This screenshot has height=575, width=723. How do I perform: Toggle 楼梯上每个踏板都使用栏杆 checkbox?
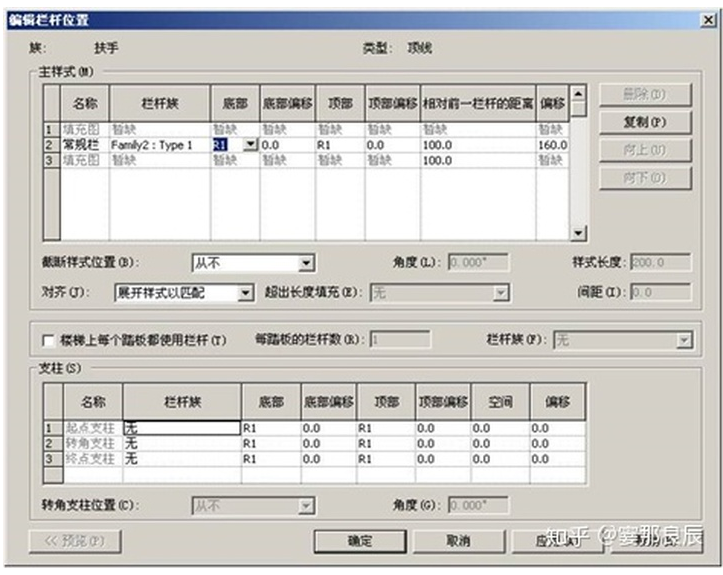[x=47, y=340]
